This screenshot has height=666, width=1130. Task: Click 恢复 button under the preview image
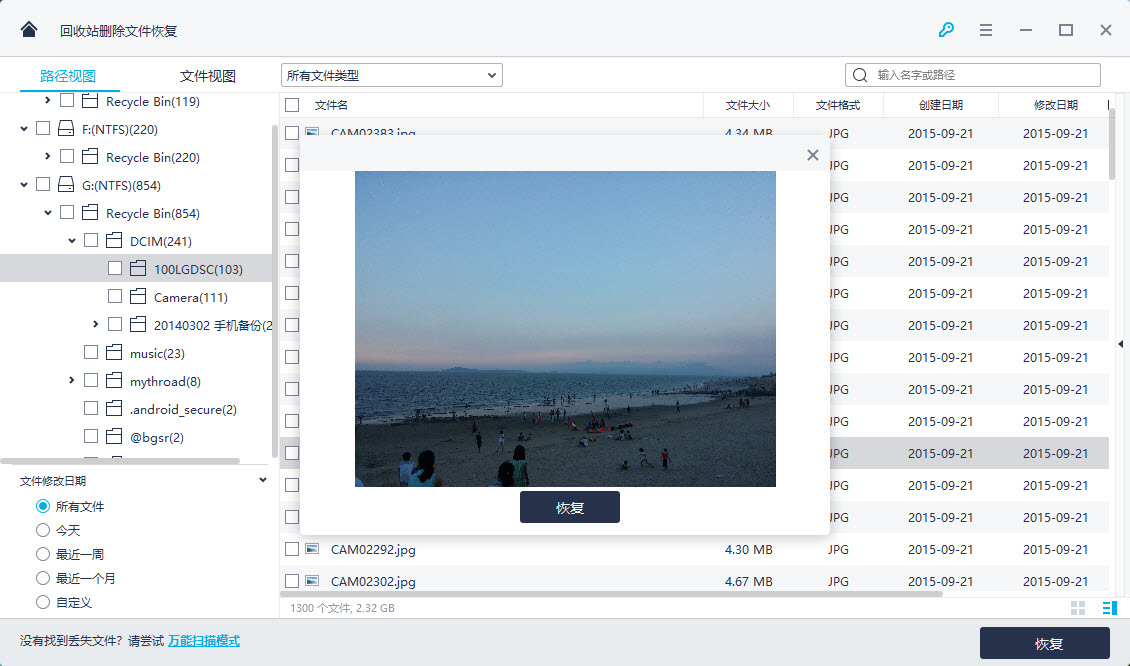(x=569, y=507)
